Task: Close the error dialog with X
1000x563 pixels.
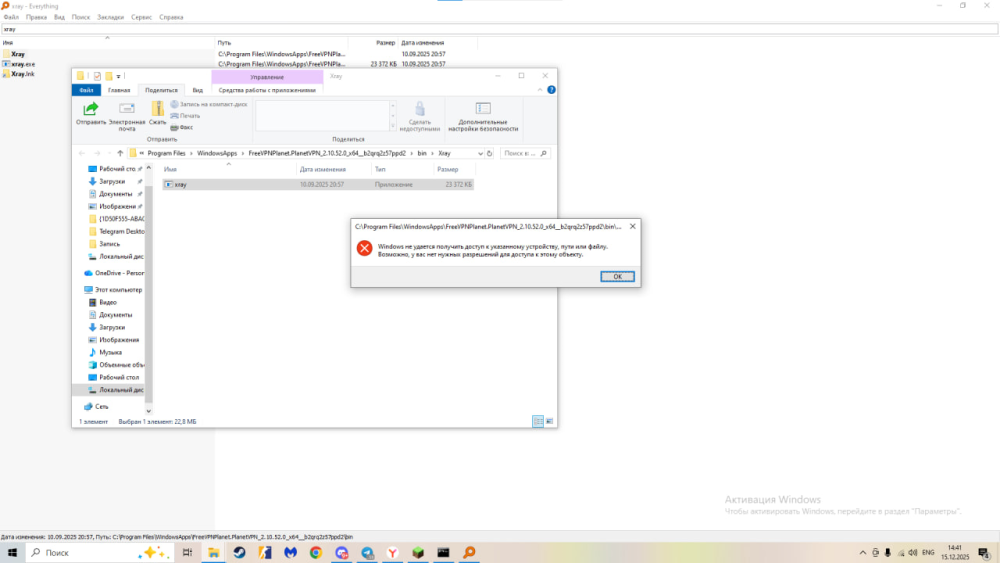Action: click(x=633, y=226)
